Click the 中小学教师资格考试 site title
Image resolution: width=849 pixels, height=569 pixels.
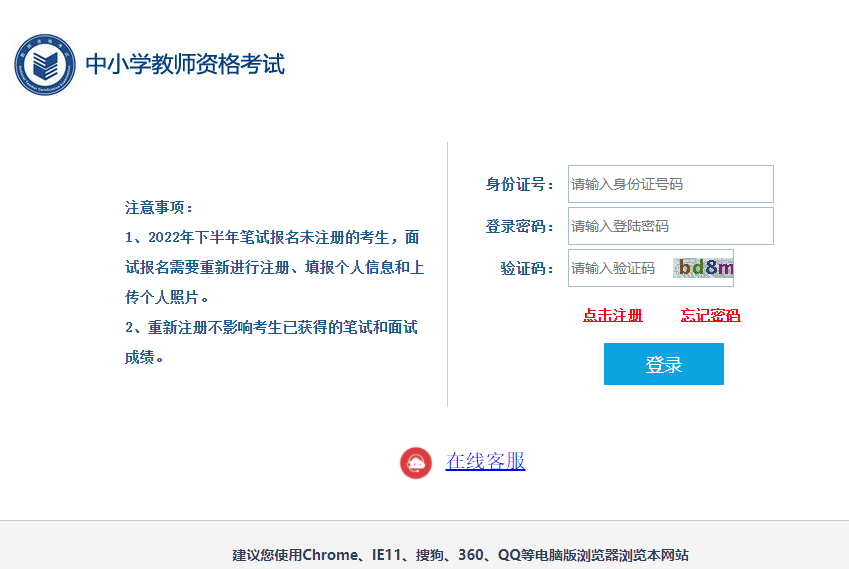pos(185,64)
